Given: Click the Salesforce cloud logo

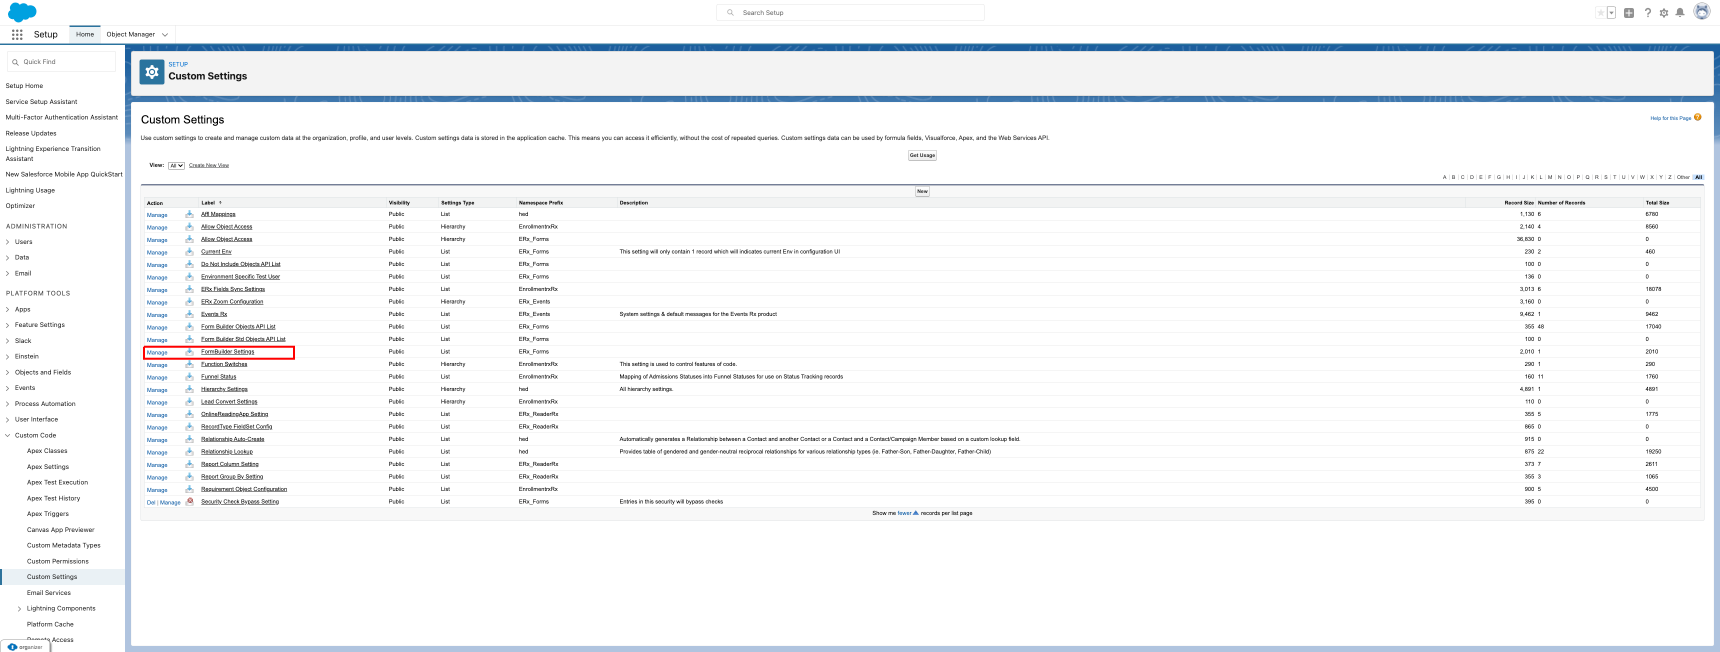Looking at the screenshot, I should 22,12.
